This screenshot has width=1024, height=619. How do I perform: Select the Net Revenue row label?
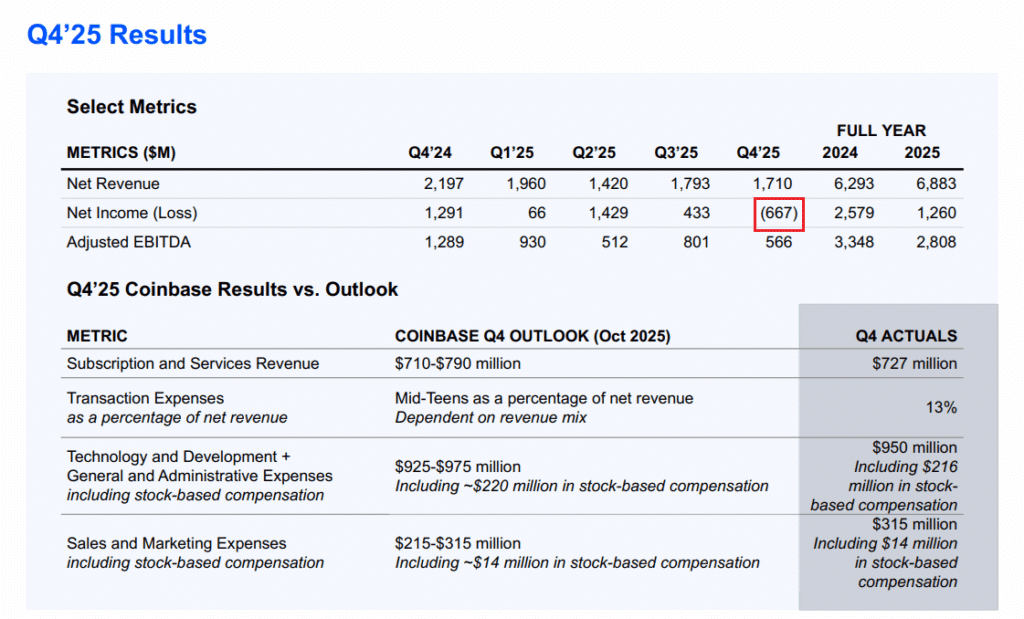pos(113,184)
